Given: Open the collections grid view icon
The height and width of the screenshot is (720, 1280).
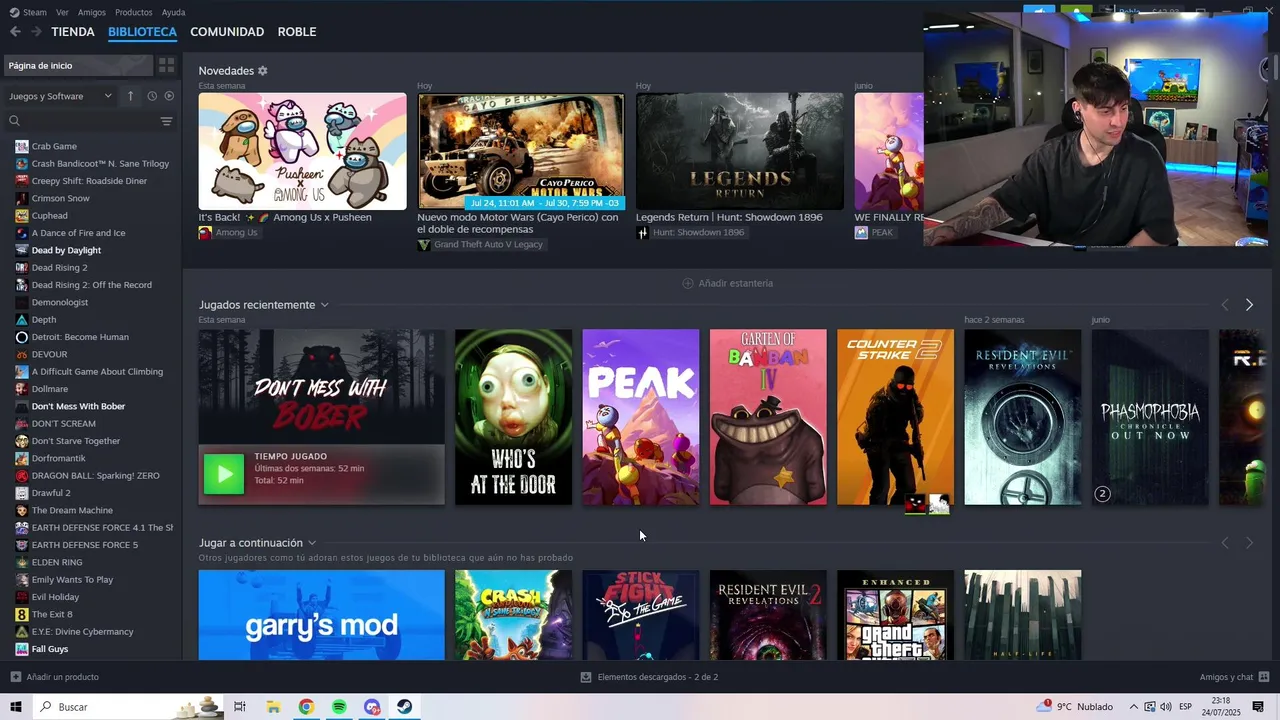Looking at the screenshot, I should 166,65.
